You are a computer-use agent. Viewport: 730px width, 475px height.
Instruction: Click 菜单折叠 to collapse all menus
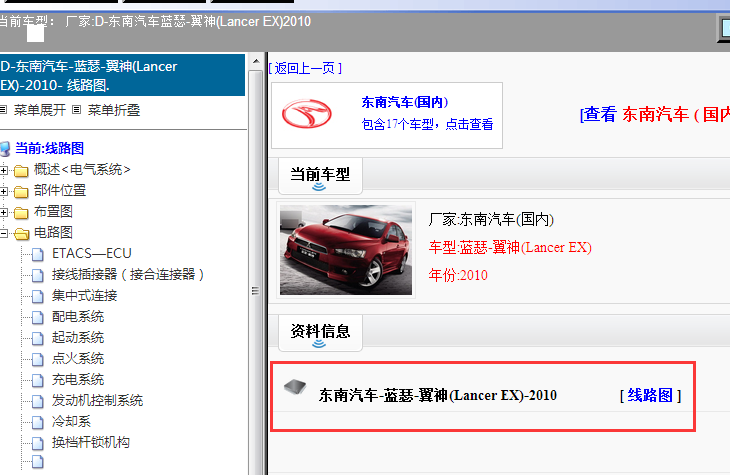(x=114, y=110)
